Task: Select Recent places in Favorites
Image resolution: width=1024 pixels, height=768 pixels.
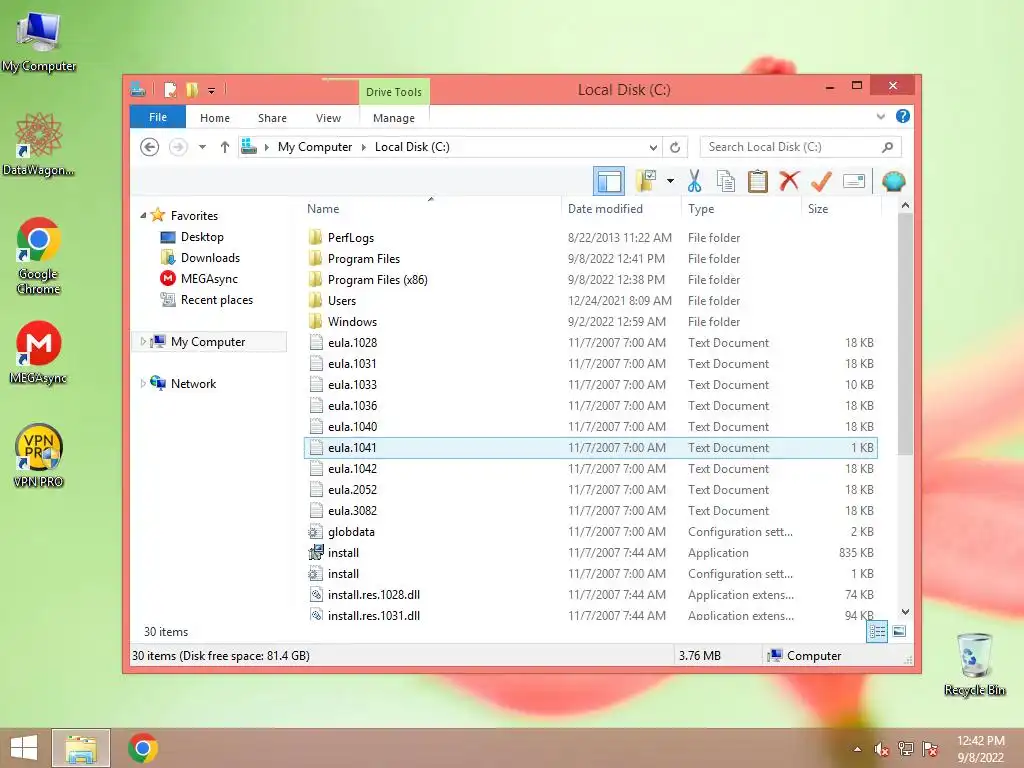Action: pyautogui.click(x=216, y=300)
